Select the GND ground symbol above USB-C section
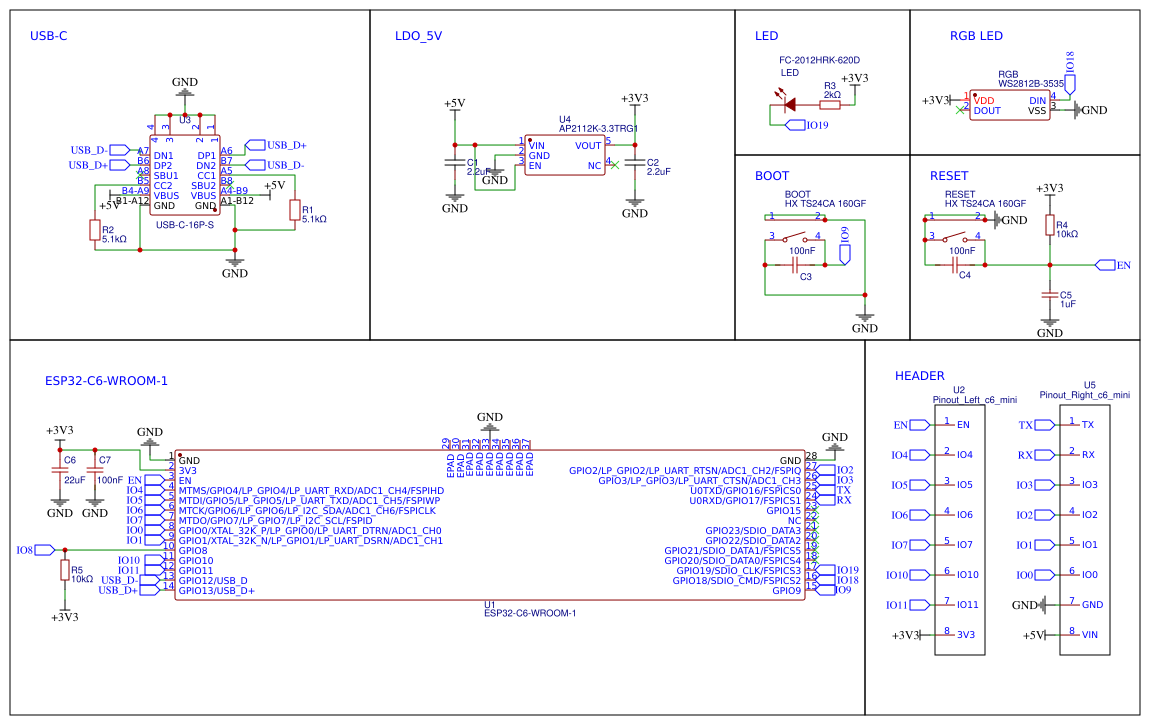This screenshot has height=725, width=1150. 184,92
